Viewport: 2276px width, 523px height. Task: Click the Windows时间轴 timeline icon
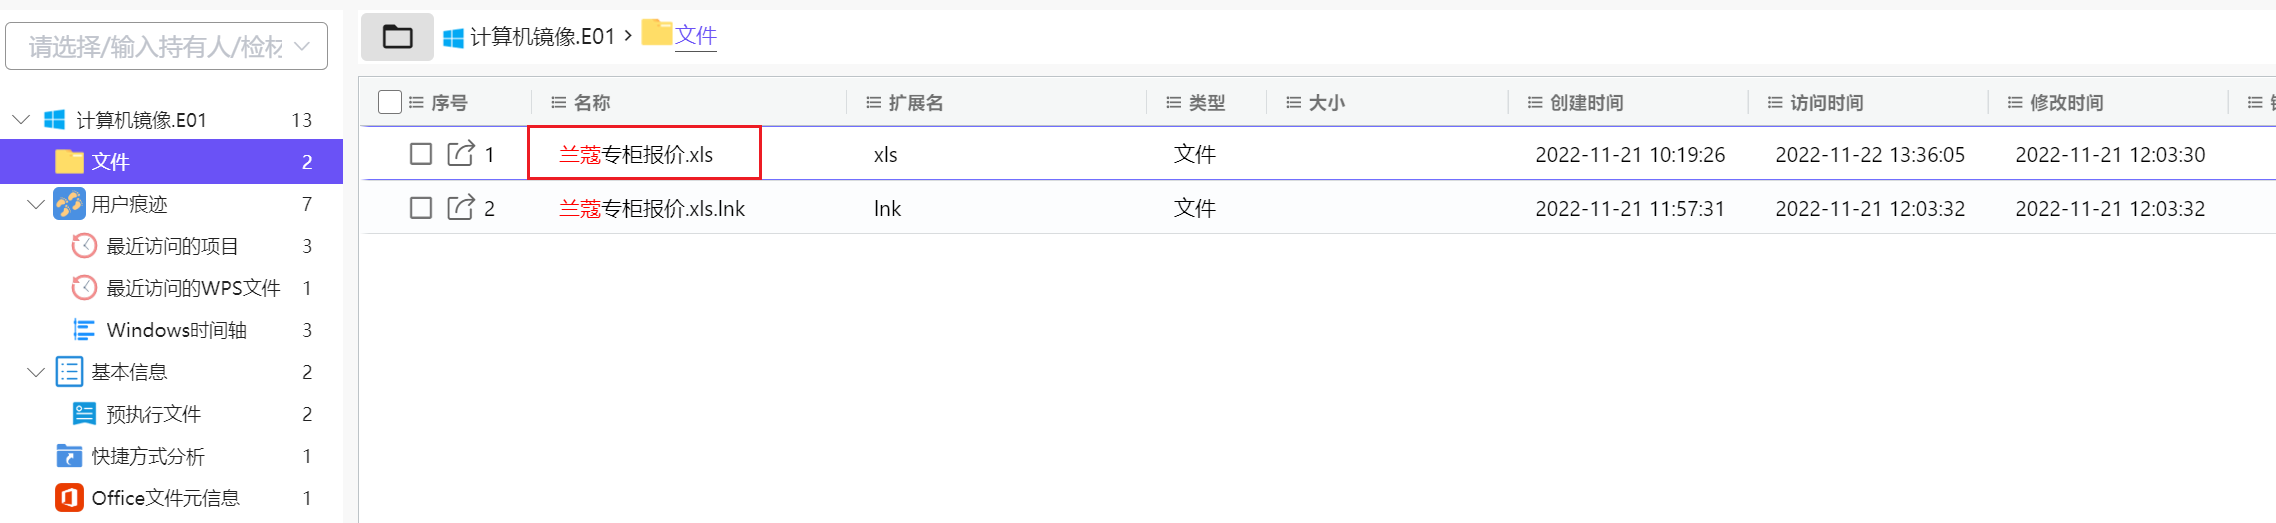pos(85,330)
